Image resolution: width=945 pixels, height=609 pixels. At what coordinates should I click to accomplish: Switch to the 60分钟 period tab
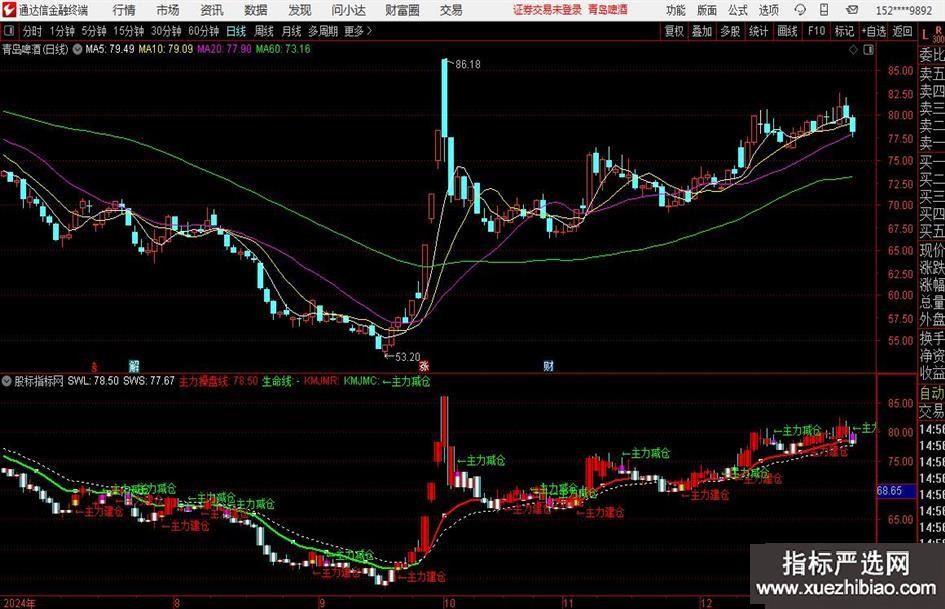pyautogui.click(x=204, y=31)
